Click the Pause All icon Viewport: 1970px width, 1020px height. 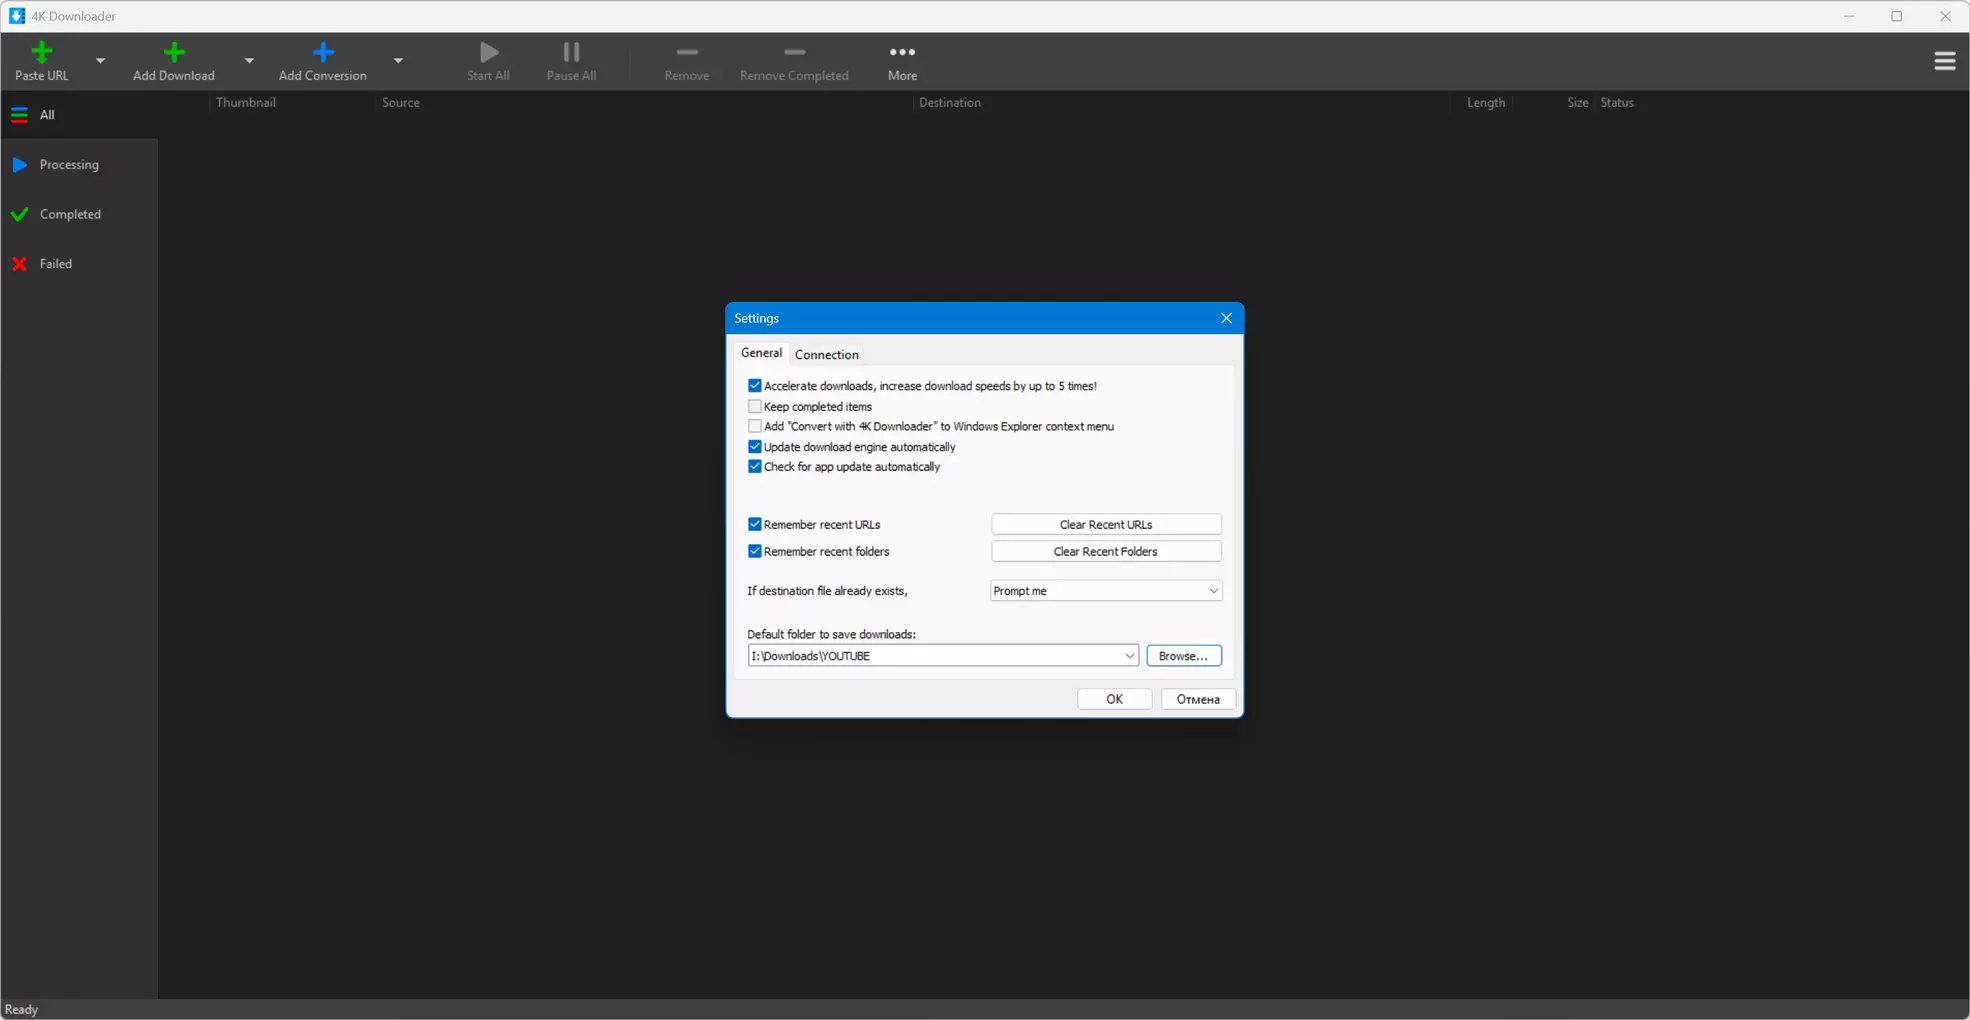[571, 52]
